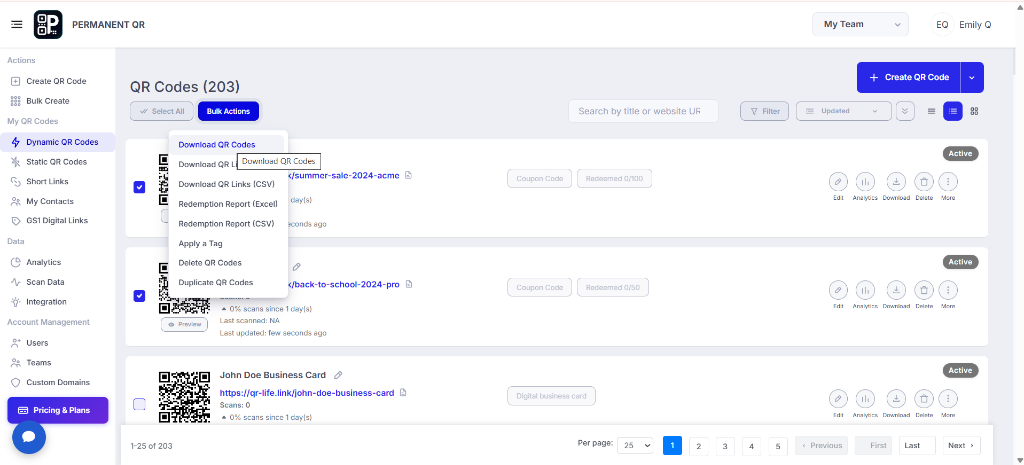
Task: Open the john-doe-business-card link
Action: pyautogui.click(x=307, y=393)
